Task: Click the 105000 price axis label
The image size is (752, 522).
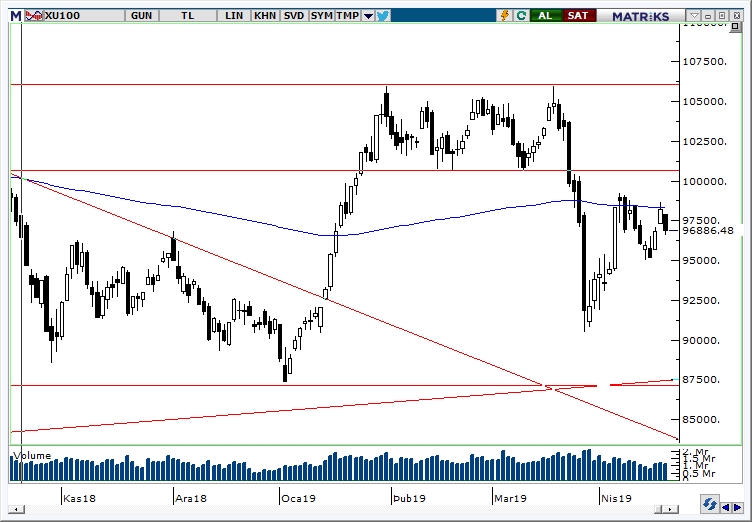Action: point(704,102)
